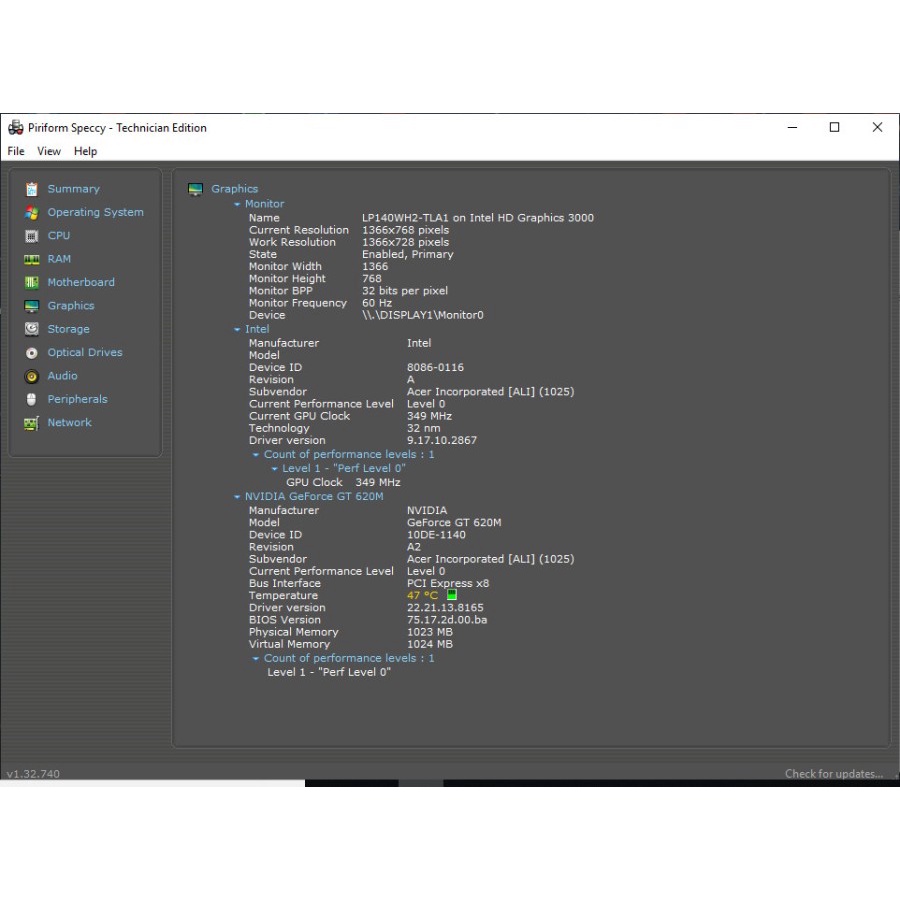Image resolution: width=900 pixels, height=900 pixels.
Task: Click the Network section icon
Action: point(32,423)
